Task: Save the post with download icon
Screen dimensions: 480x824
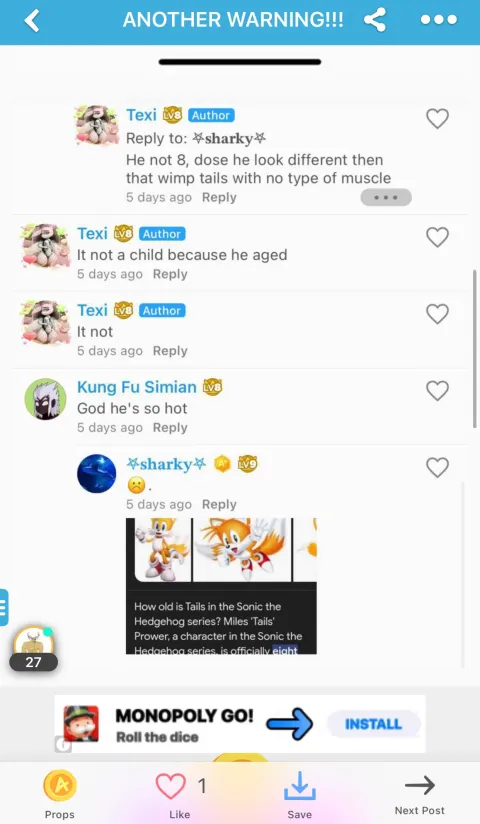Action: (x=300, y=786)
